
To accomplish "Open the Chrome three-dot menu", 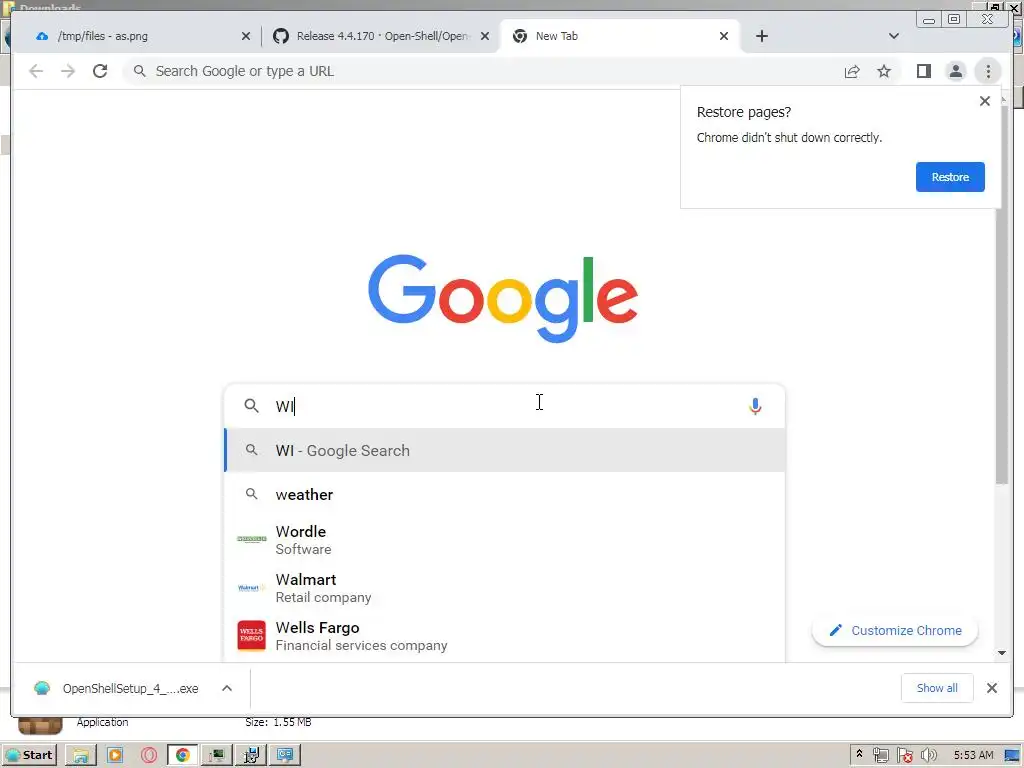I will tap(988, 71).
